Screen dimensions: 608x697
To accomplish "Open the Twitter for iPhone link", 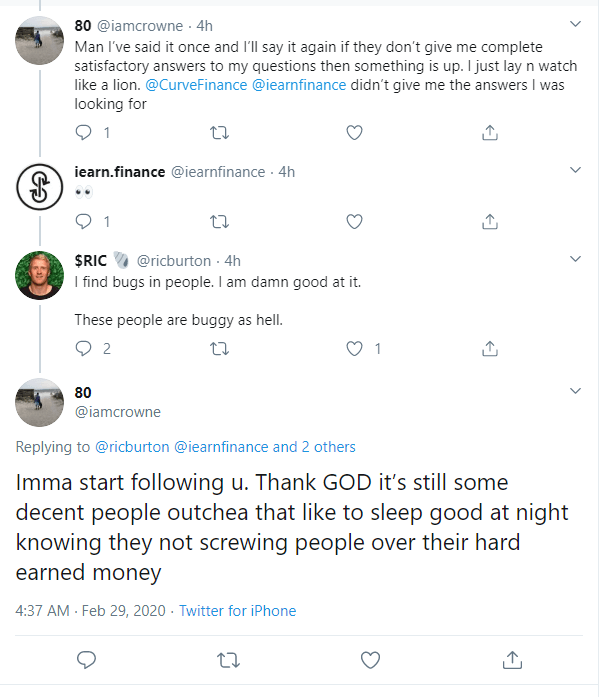I will coord(237,610).
